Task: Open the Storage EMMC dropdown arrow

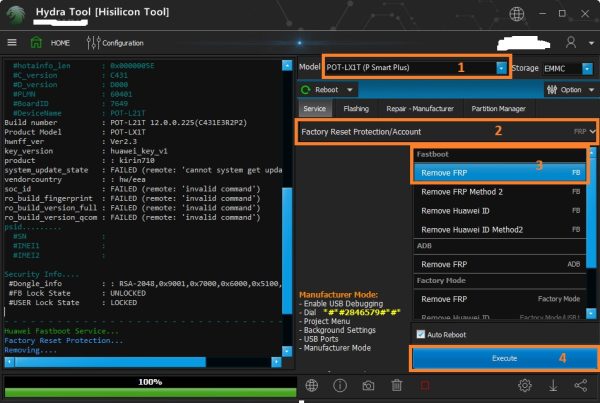Action: click(587, 69)
